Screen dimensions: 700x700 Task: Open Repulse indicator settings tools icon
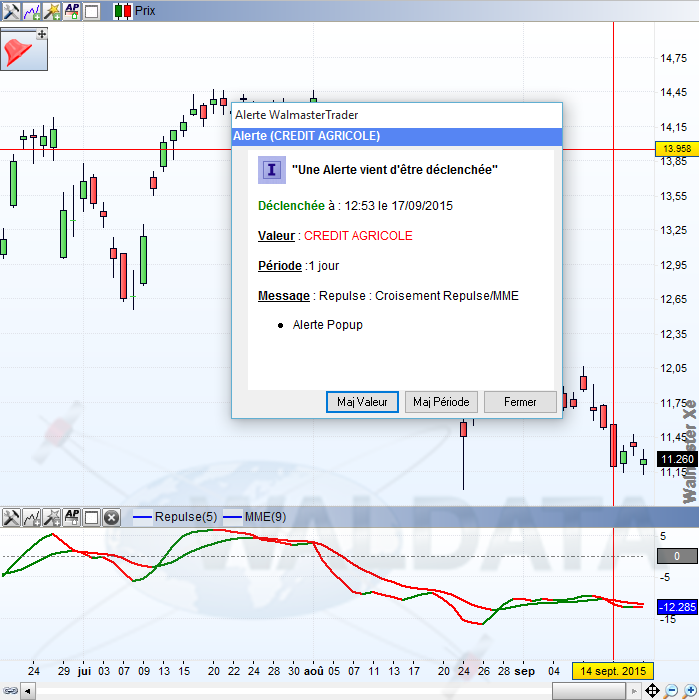pos(11,517)
